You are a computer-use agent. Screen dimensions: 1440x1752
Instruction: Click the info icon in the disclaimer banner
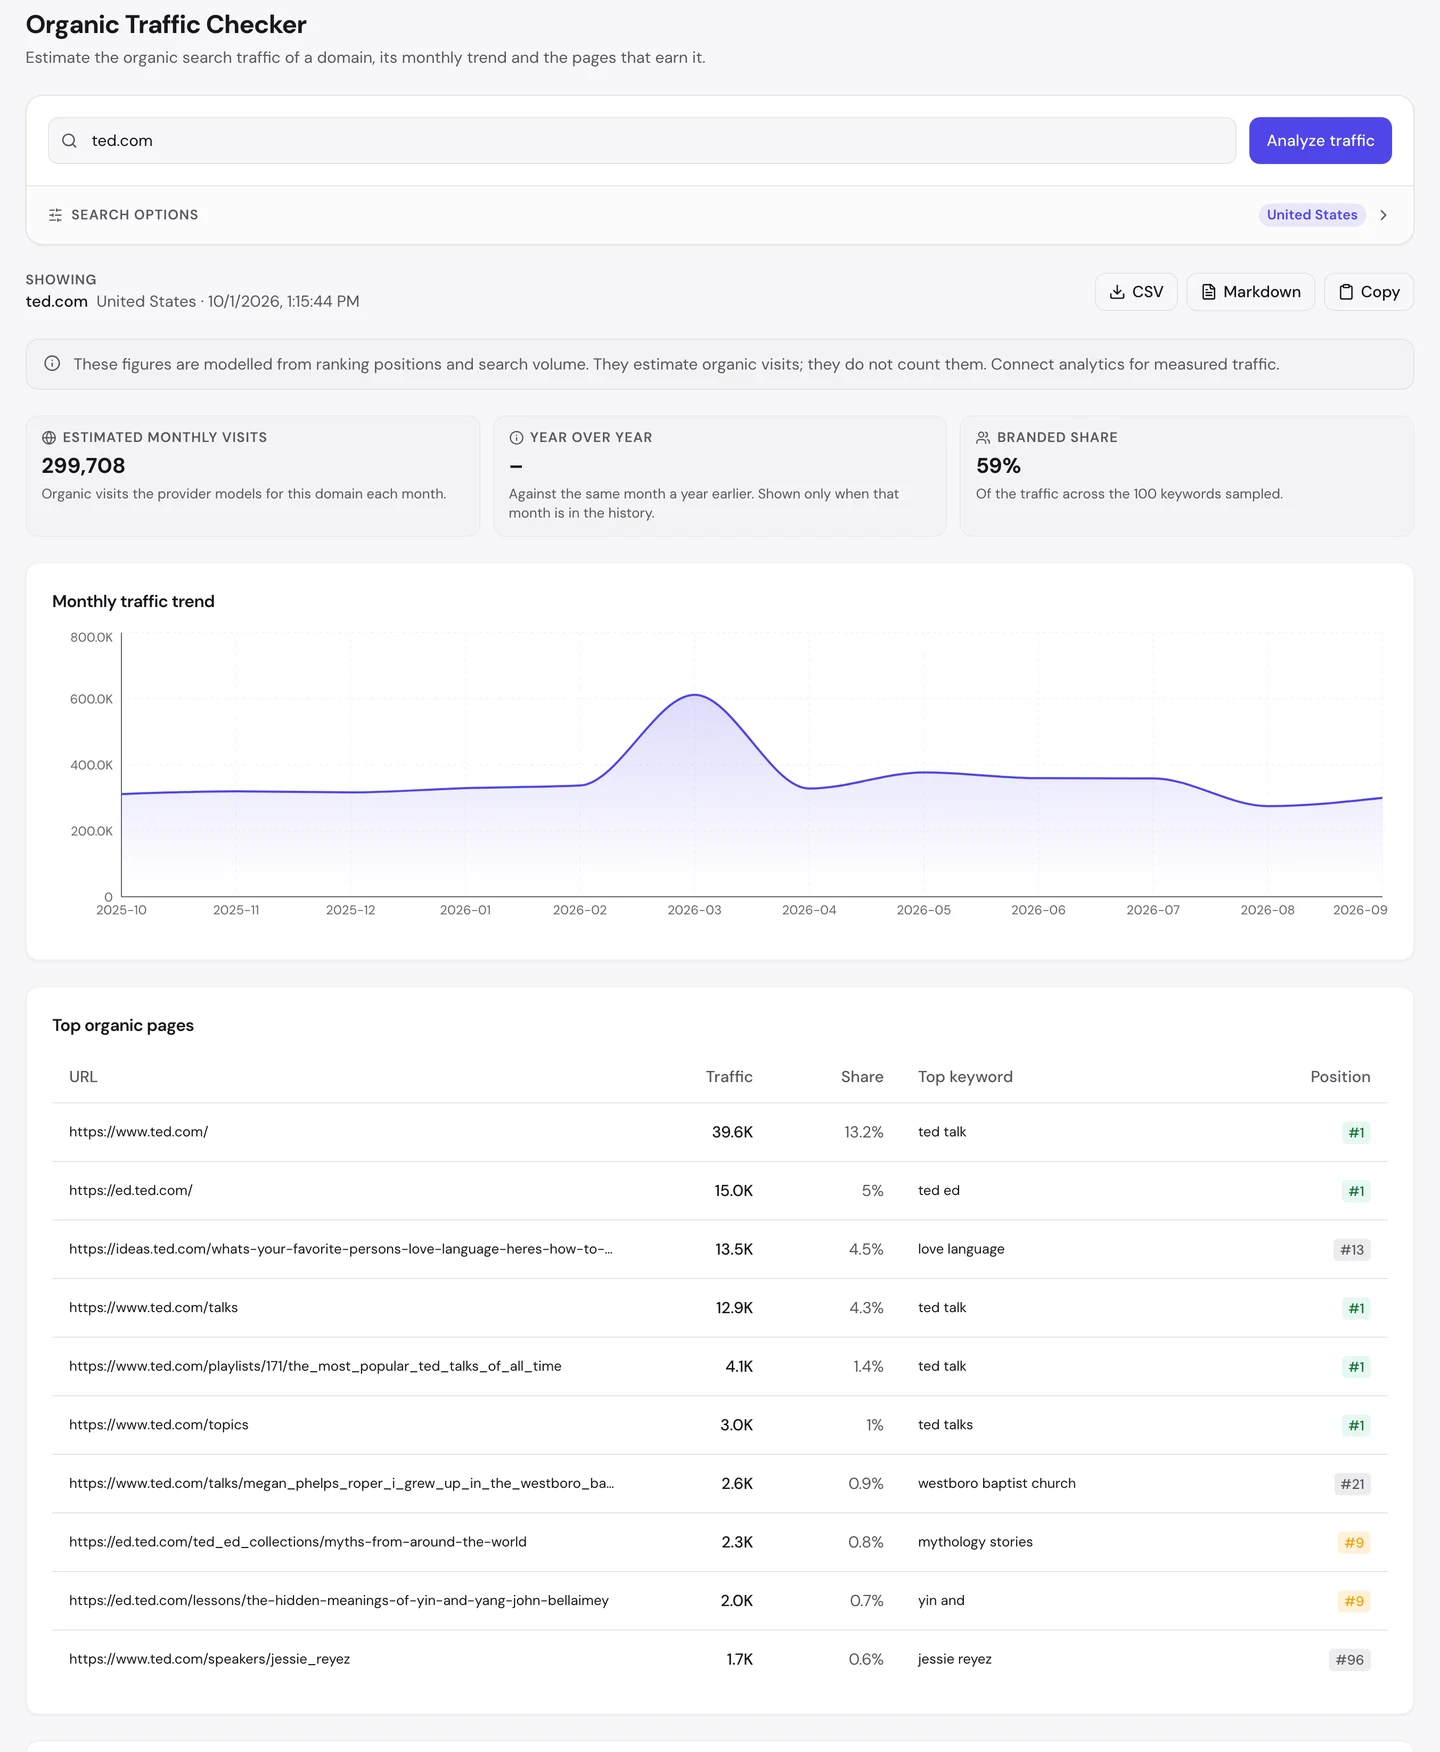tap(52, 364)
